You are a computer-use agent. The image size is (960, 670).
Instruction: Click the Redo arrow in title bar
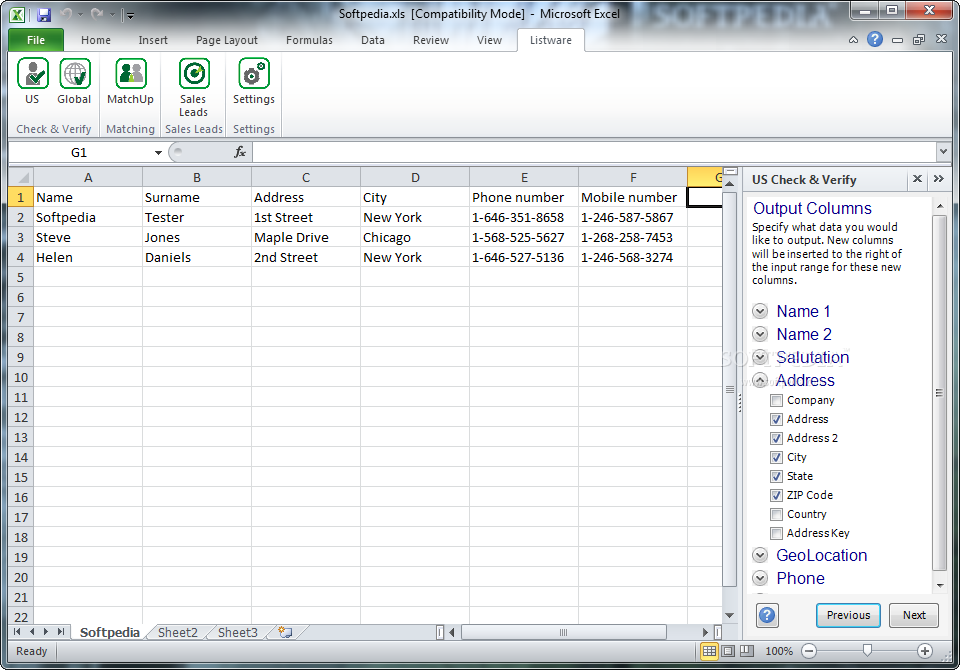(97, 14)
